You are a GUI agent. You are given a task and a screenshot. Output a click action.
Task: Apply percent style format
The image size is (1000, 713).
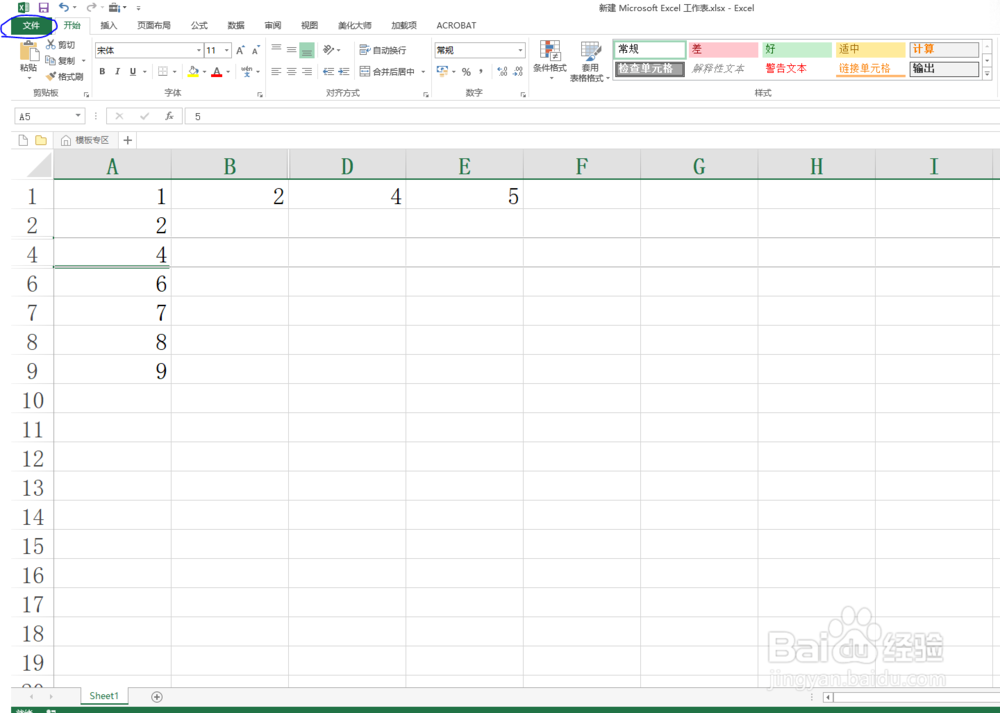[x=466, y=71]
